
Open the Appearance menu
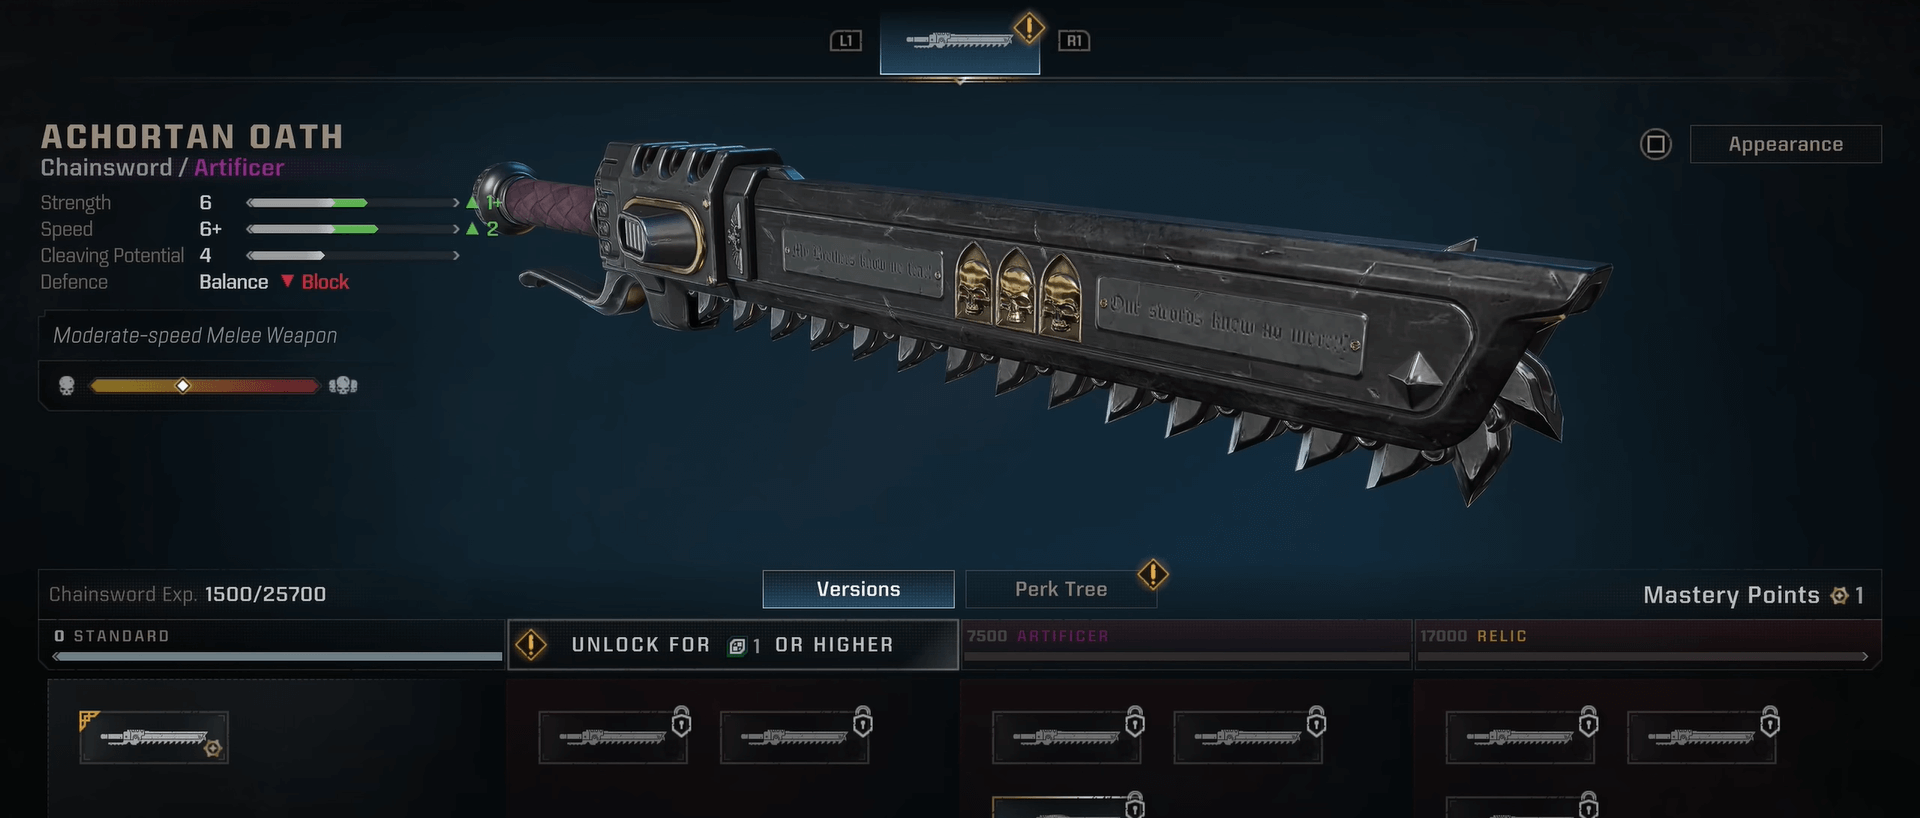(1785, 144)
